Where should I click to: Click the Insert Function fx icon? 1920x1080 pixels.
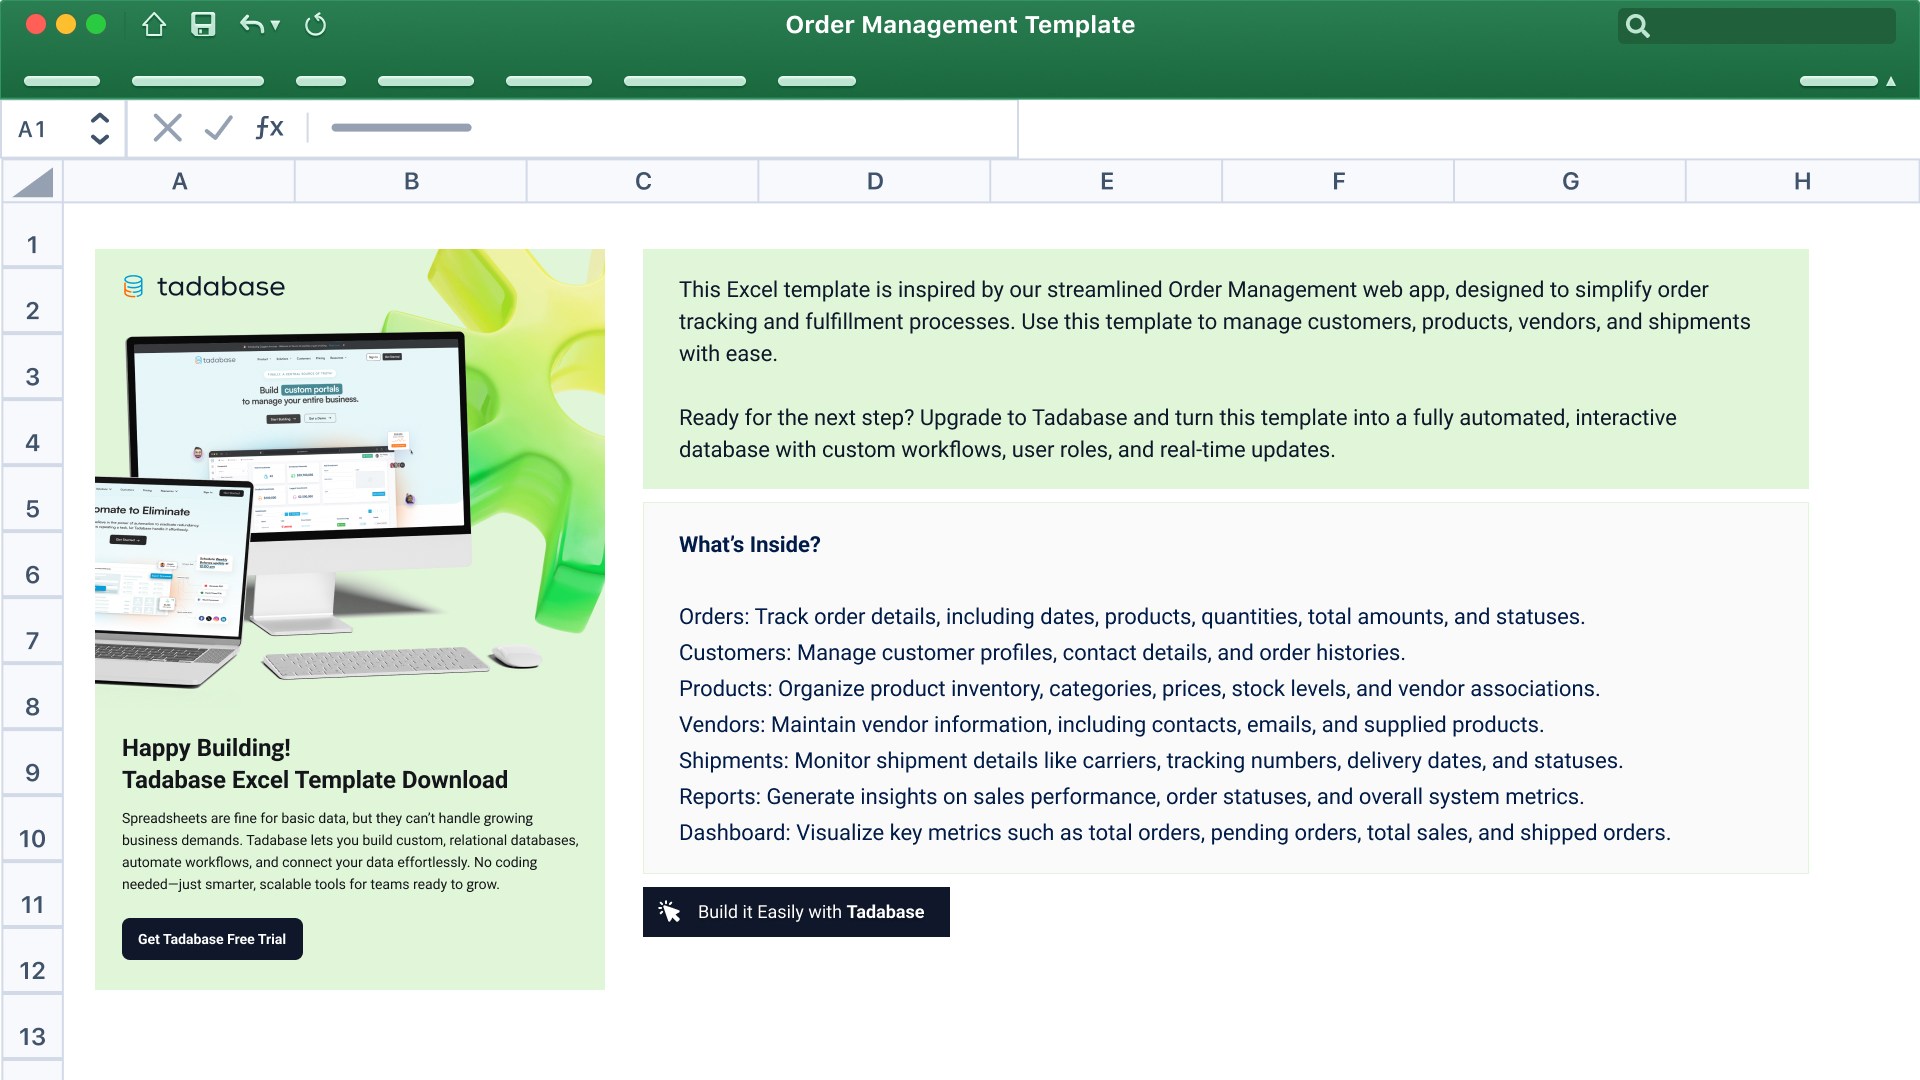tap(269, 127)
